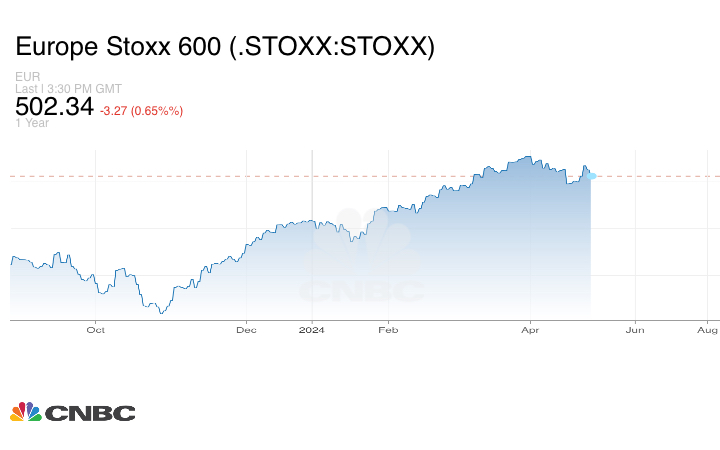
Task: Click the CNBC wordmark at bottom left
Action: click(89, 413)
